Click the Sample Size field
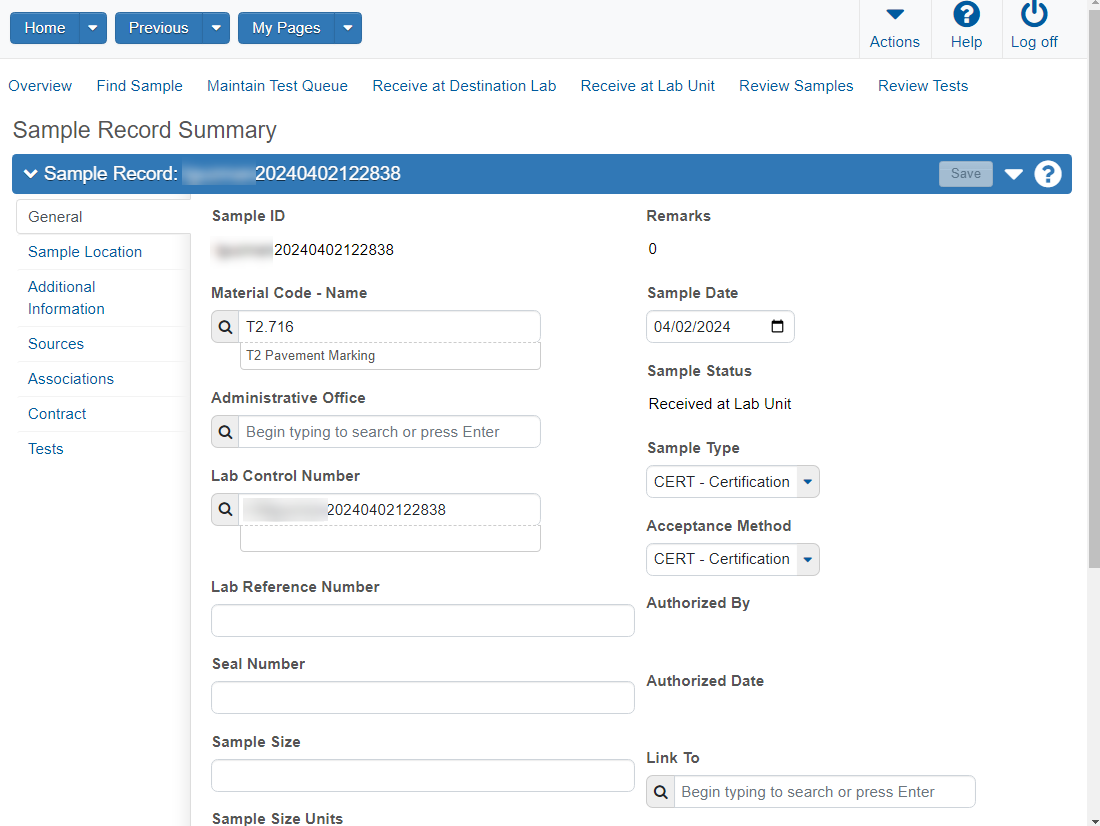Screen dimensions: 1100x826 click(x=423, y=775)
